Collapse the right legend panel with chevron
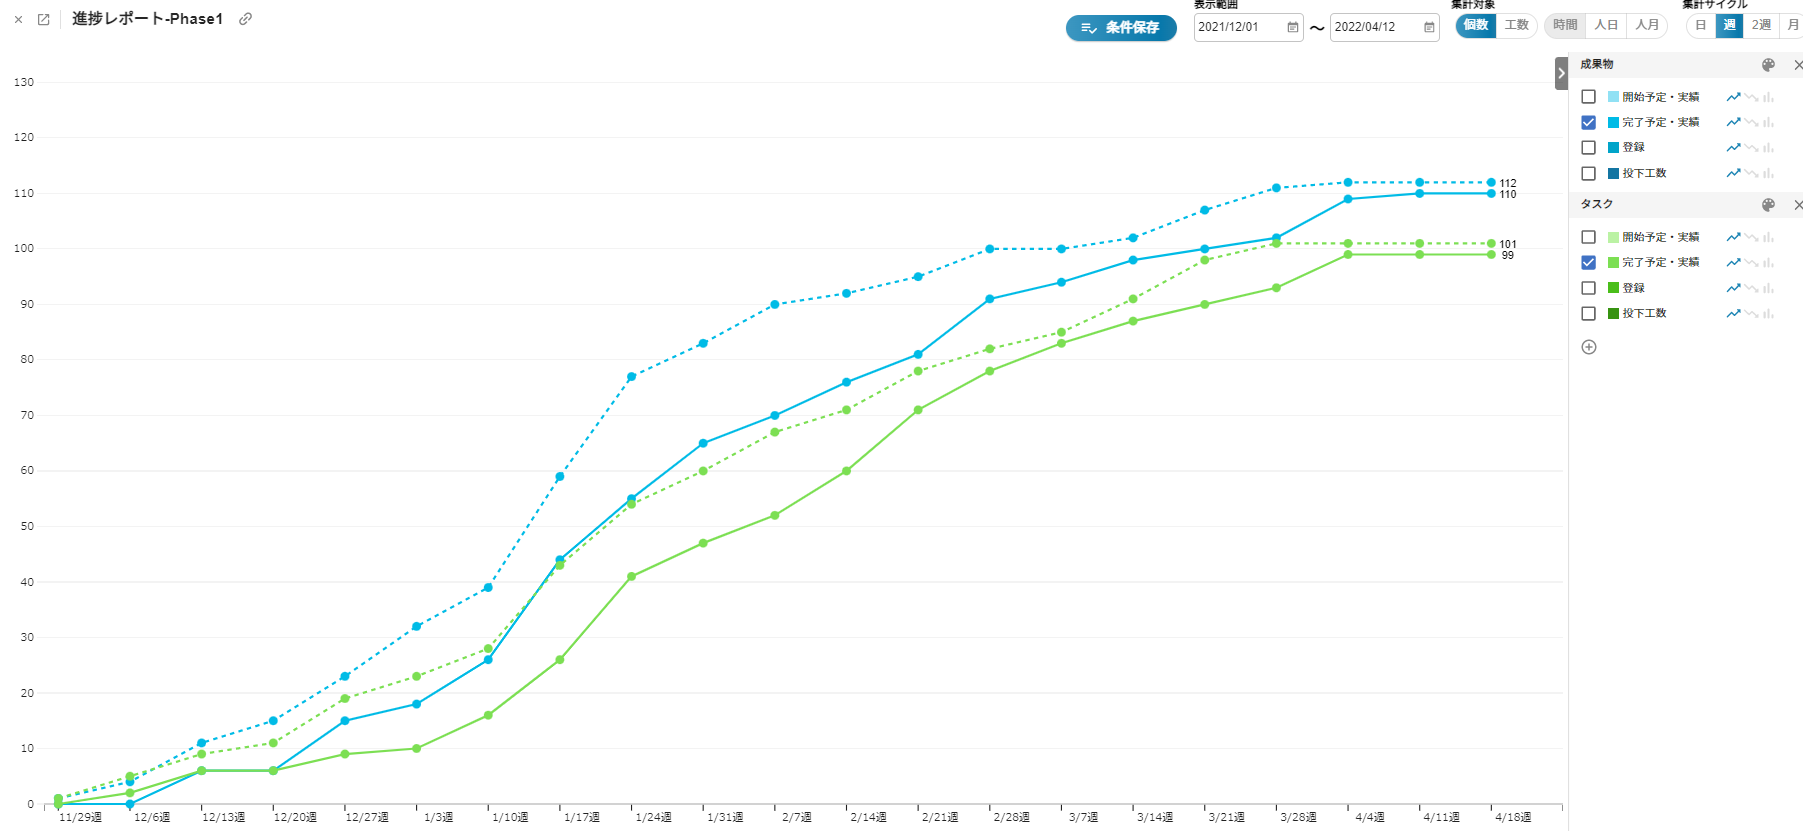This screenshot has width=1803, height=831. 1561,73
